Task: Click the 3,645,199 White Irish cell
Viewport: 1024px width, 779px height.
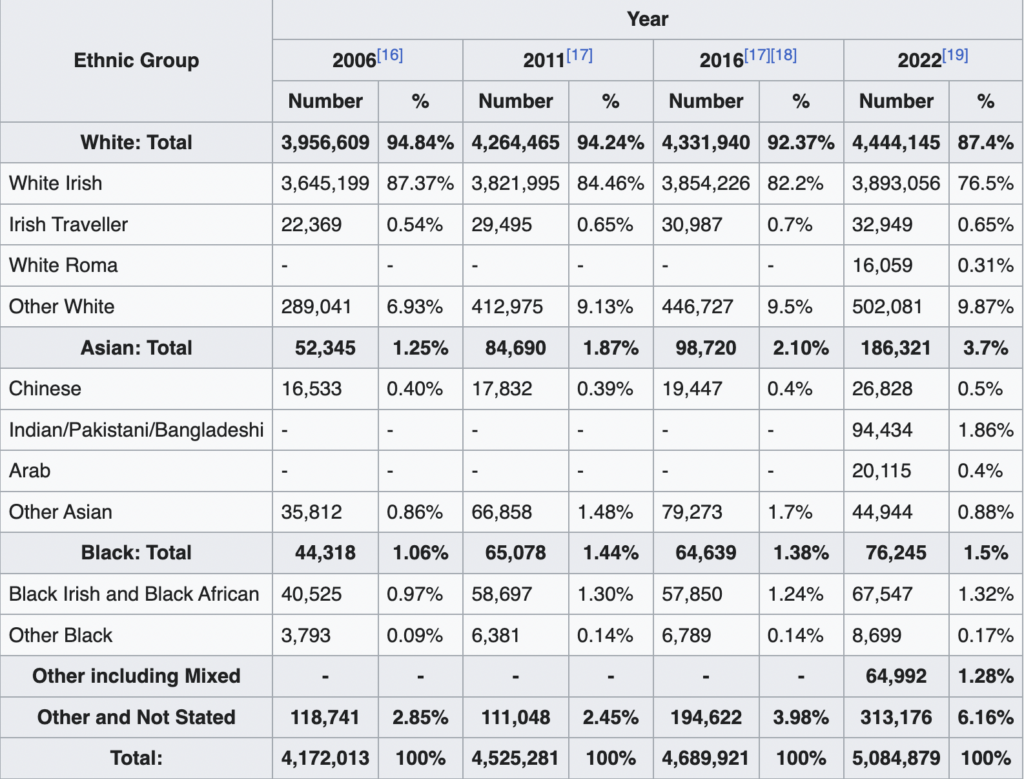Action: (x=325, y=184)
